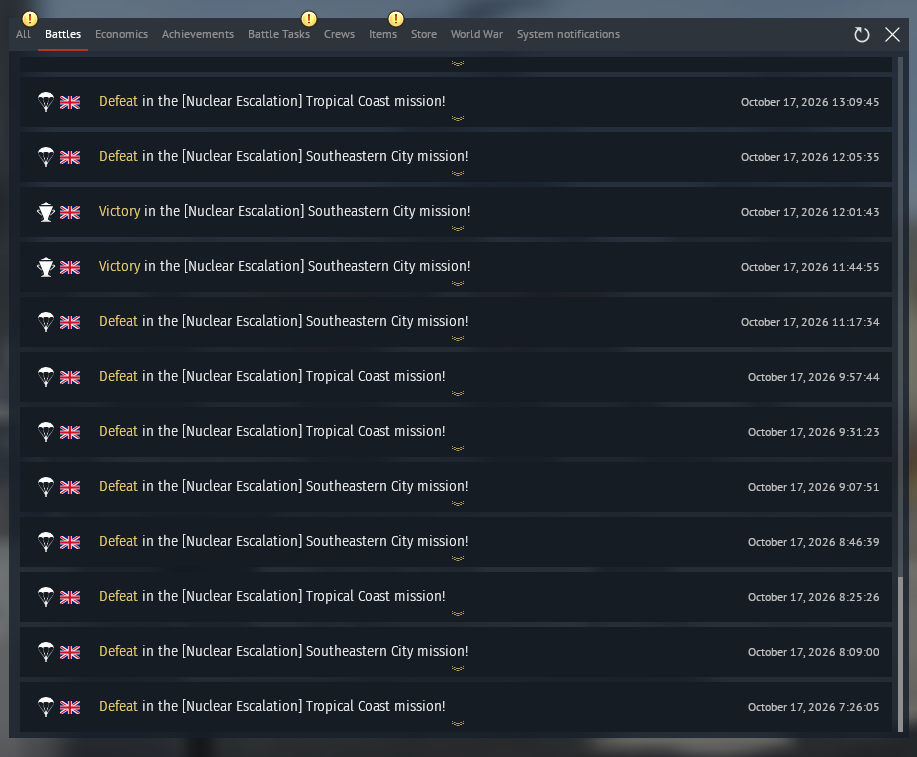
Task: Click the message list scrollbar thumb
Action: (x=901, y=653)
